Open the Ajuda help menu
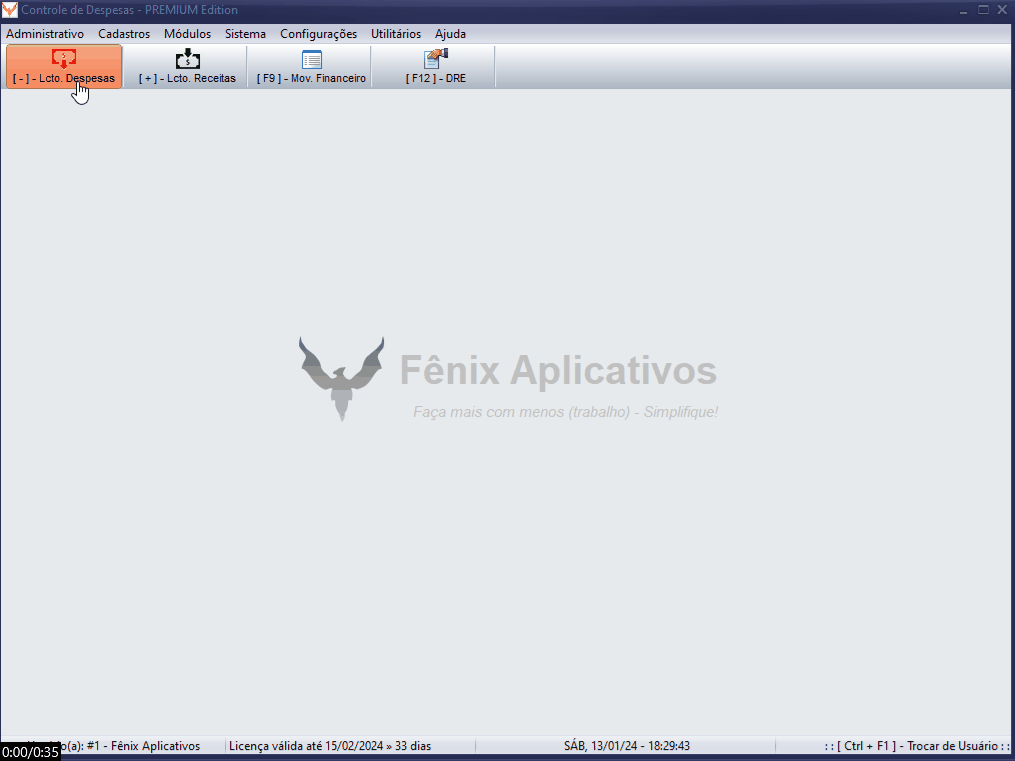 [451, 34]
